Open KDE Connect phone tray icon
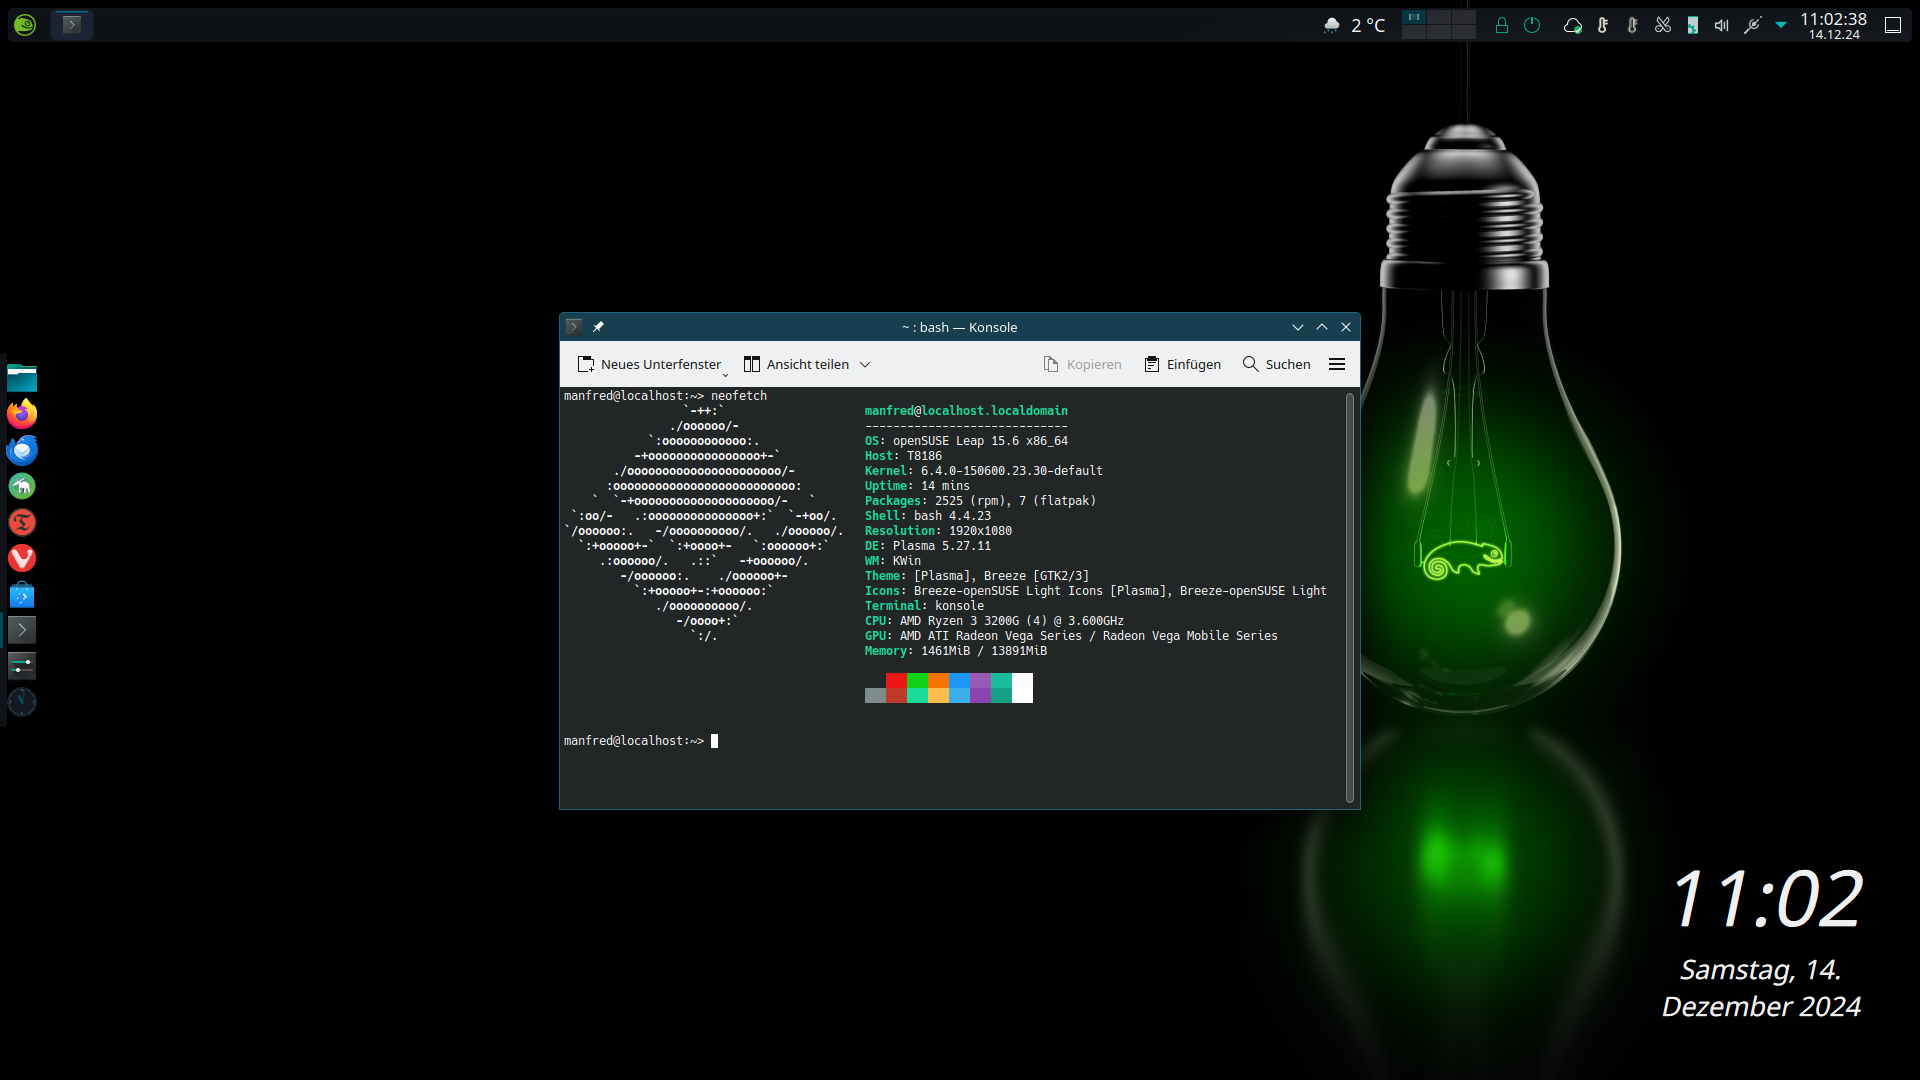1920x1080 pixels. click(x=1692, y=25)
